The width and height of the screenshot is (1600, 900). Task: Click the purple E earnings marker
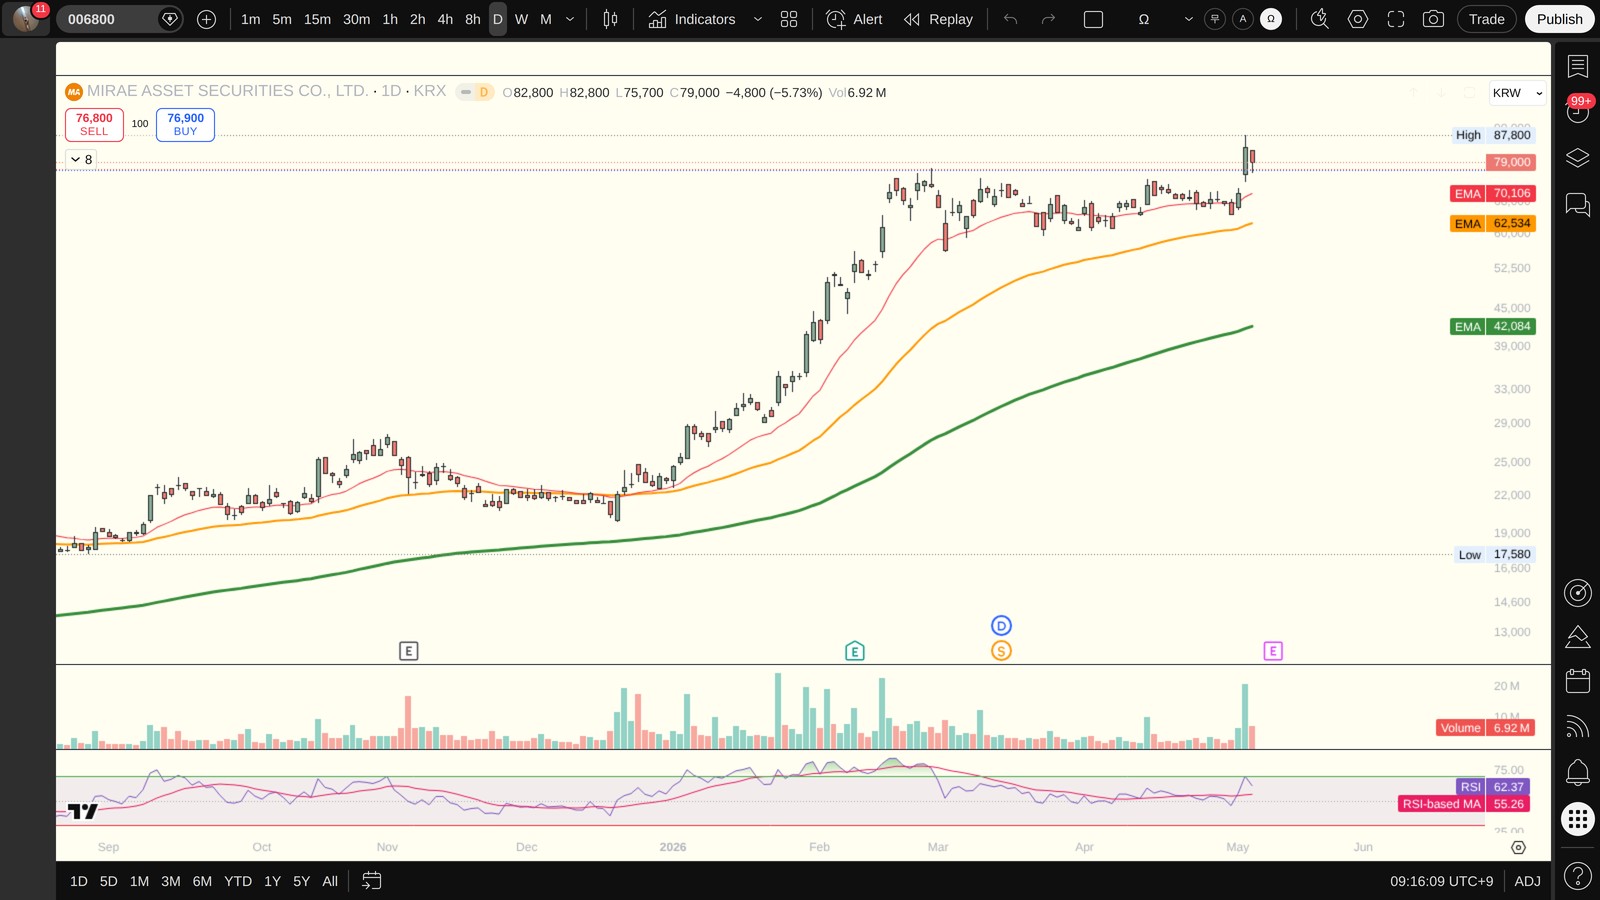[x=1273, y=651]
